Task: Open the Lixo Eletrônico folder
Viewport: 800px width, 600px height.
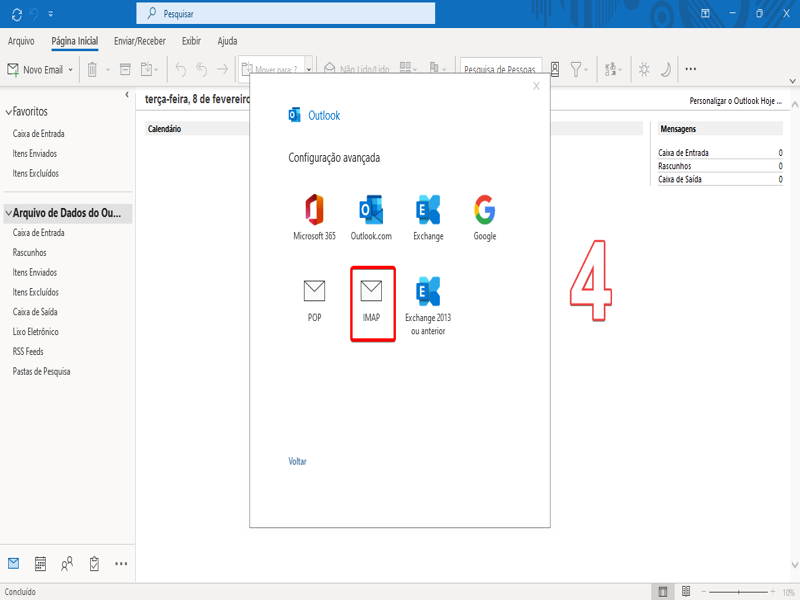Action: click(x=36, y=332)
